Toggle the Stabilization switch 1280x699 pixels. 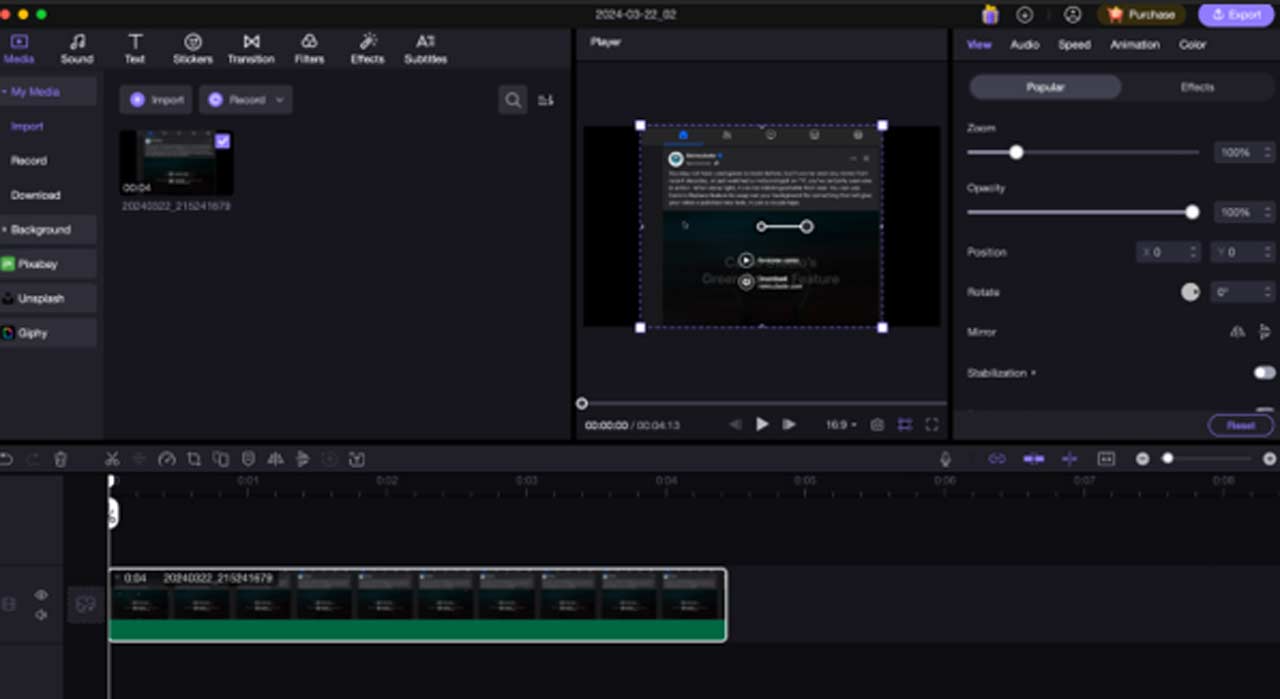pos(1264,373)
